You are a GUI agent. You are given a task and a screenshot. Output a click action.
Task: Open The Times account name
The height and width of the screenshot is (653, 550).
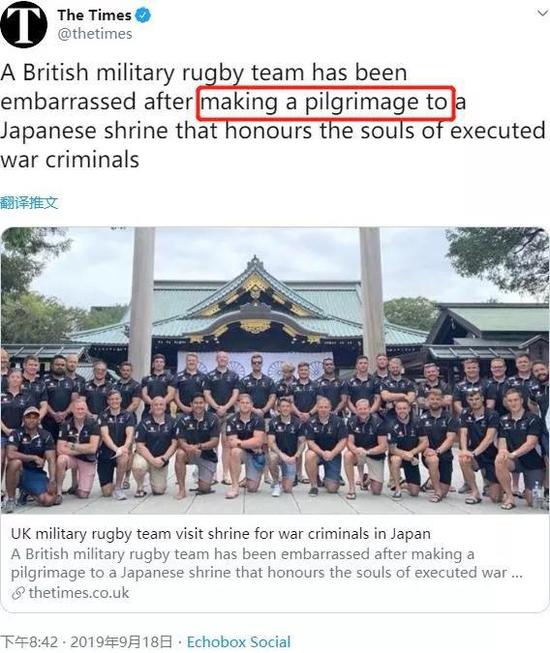(x=94, y=15)
